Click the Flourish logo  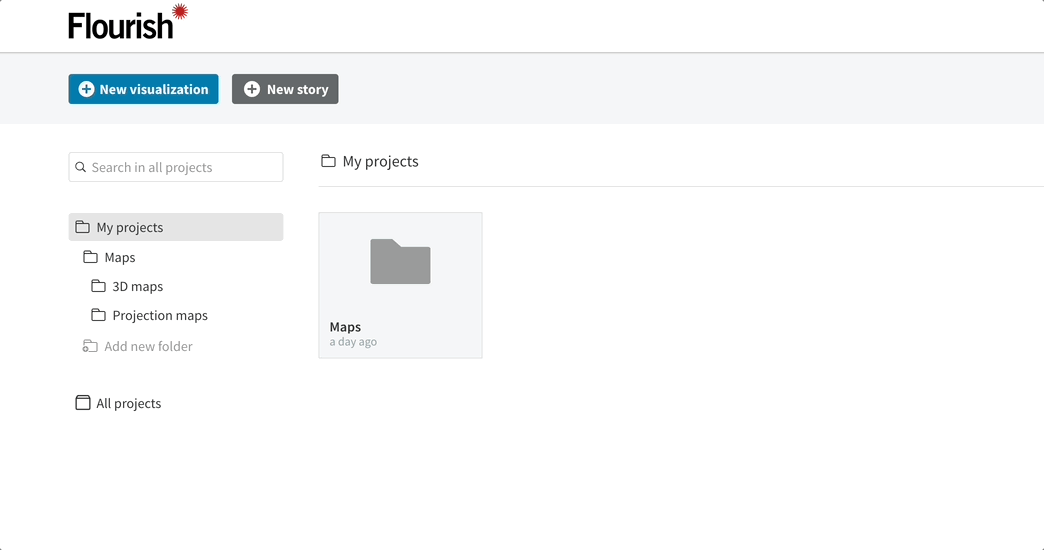128,22
